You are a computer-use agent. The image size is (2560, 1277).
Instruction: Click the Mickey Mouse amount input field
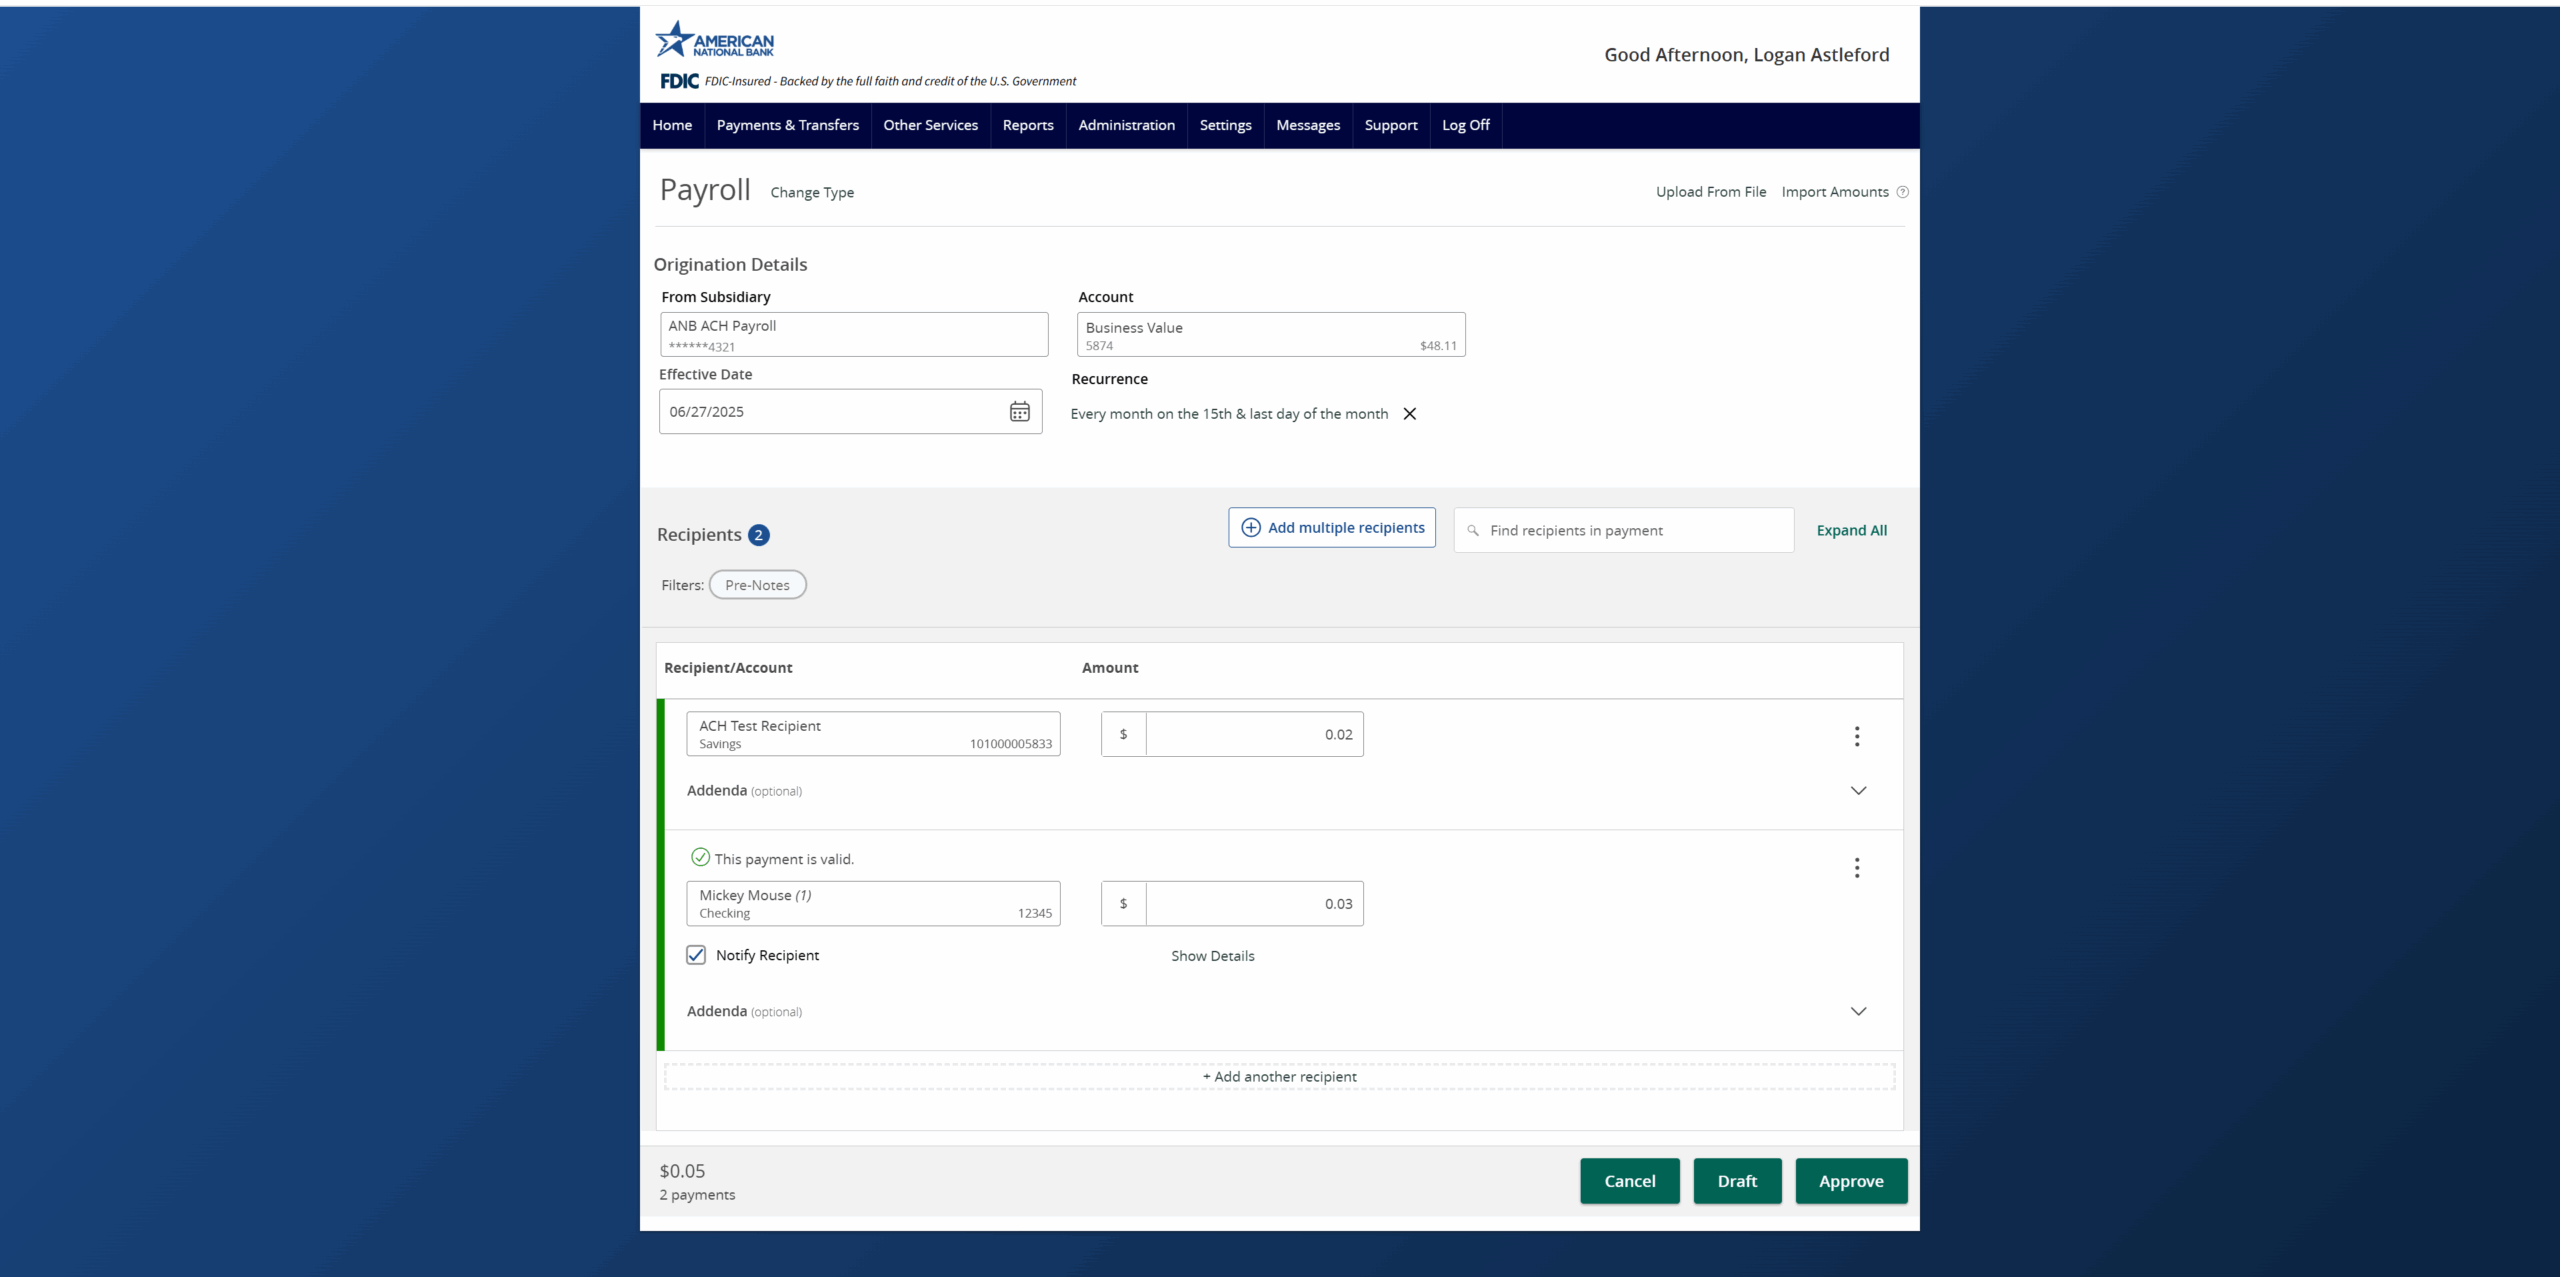coord(1253,903)
